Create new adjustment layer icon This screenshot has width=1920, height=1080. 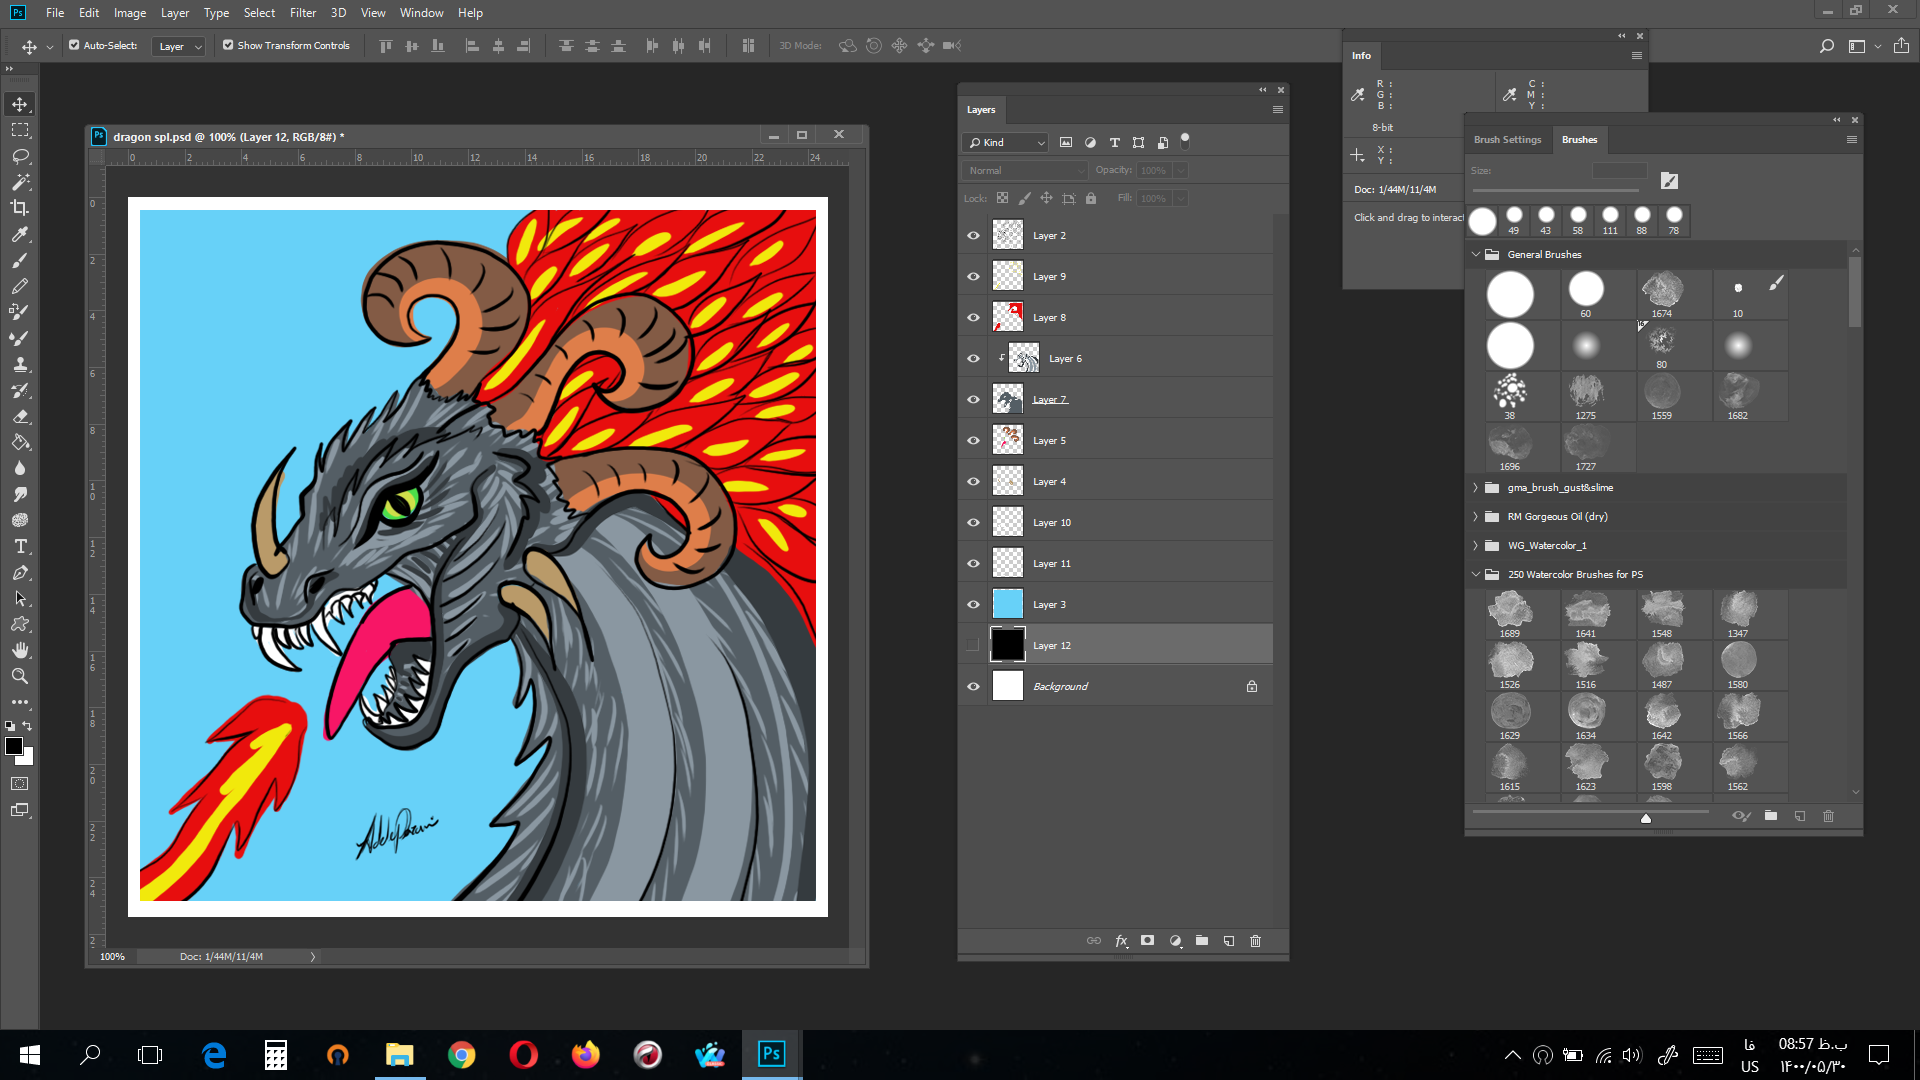(x=1176, y=941)
